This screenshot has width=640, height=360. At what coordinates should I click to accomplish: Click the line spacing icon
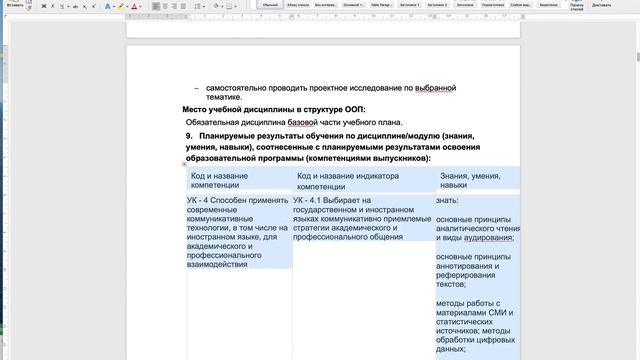click(x=198, y=6)
